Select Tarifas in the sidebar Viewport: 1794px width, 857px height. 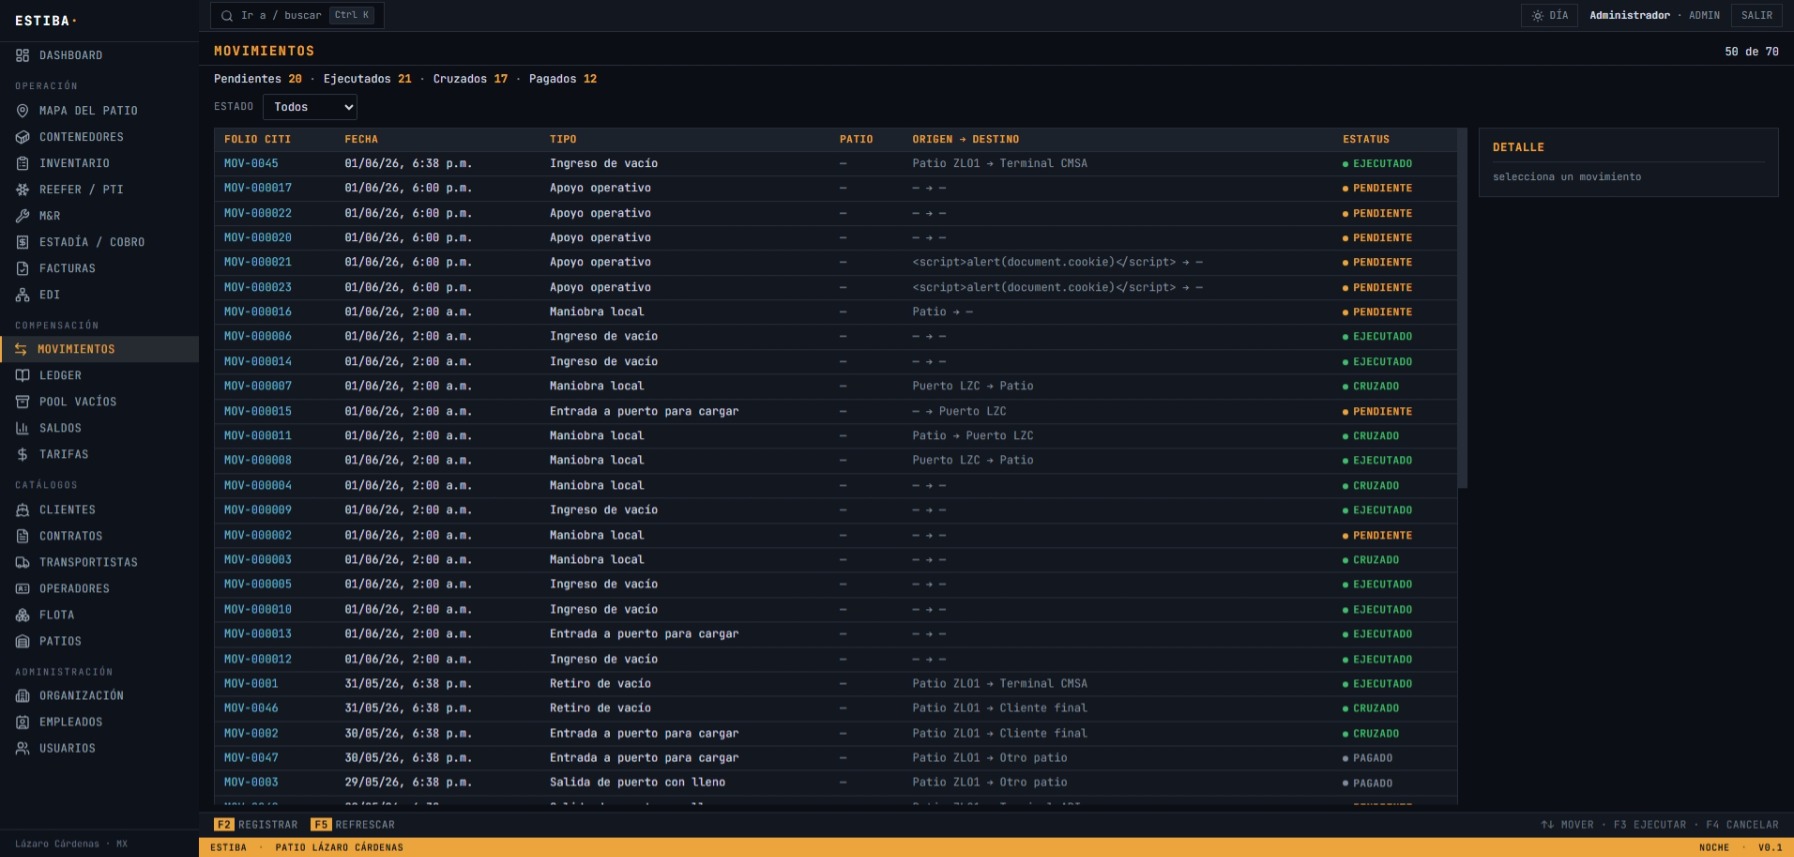[99, 455]
